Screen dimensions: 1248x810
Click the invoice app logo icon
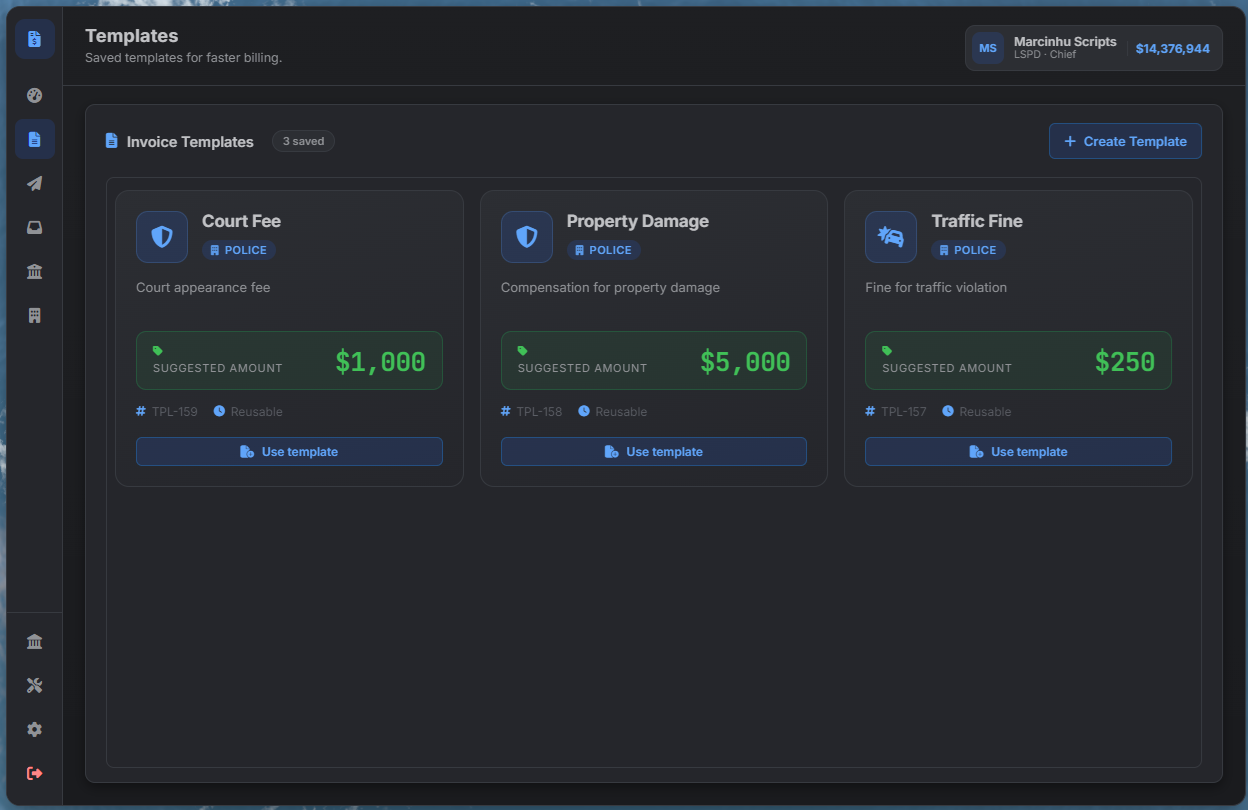click(35, 39)
